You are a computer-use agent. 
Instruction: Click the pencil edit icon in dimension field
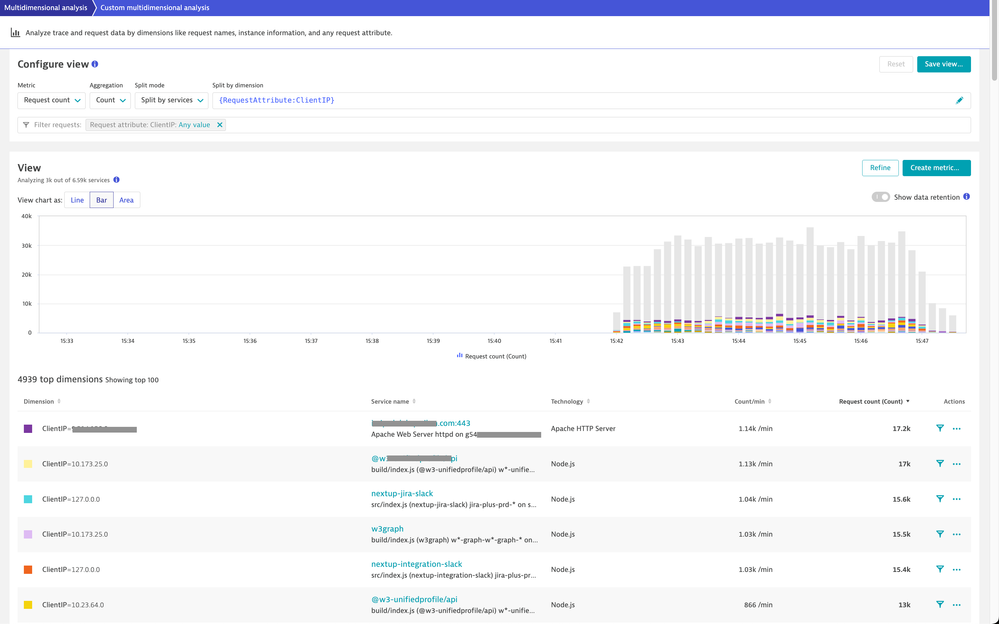[x=960, y=100]
